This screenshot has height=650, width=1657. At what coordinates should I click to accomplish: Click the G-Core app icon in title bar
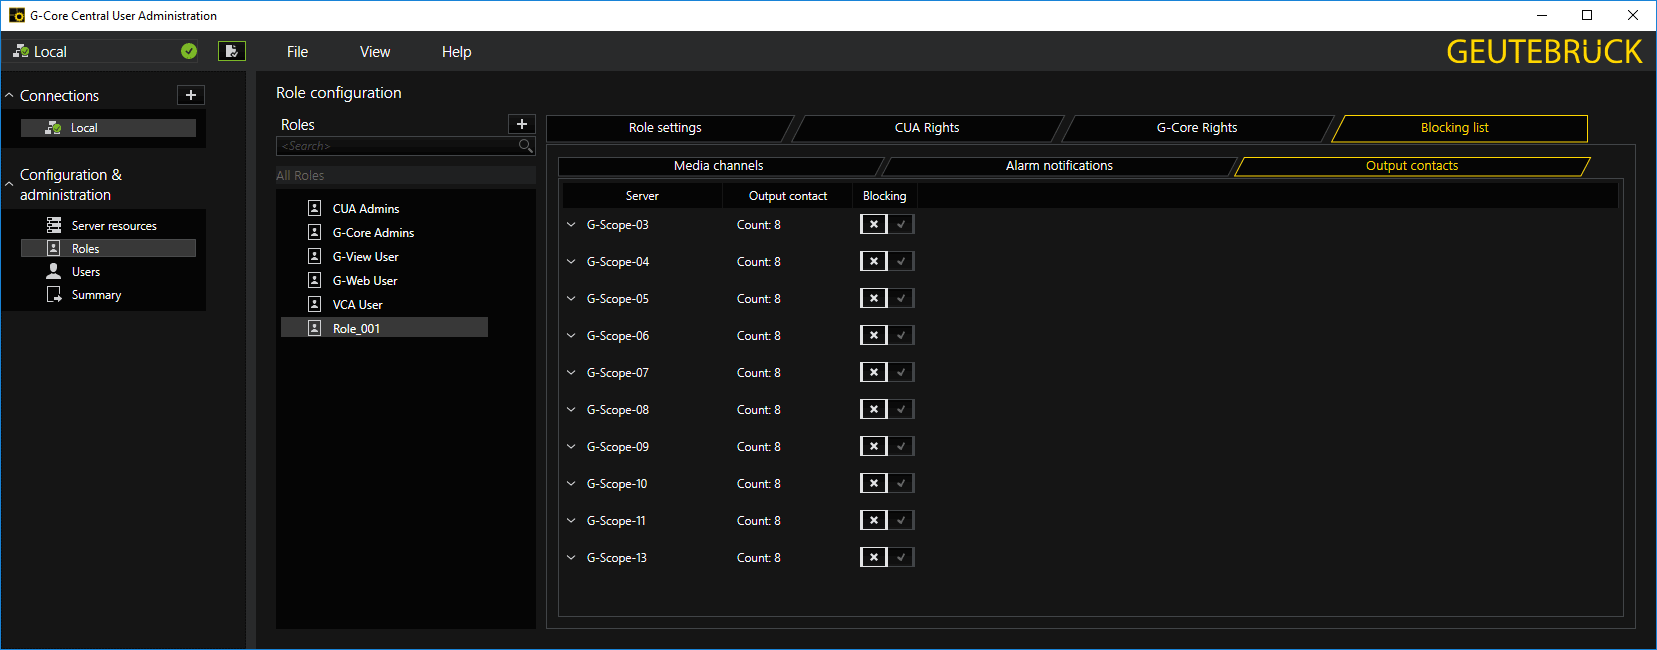[x=17, y=15]
